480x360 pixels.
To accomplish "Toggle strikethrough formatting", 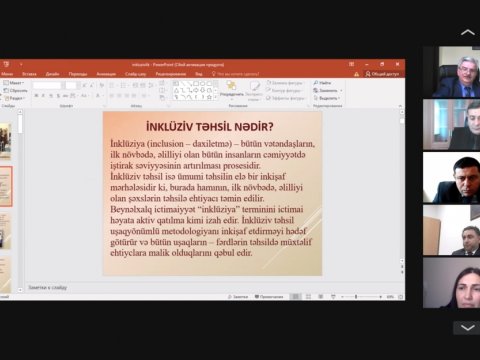I will (x=66, y=96).
